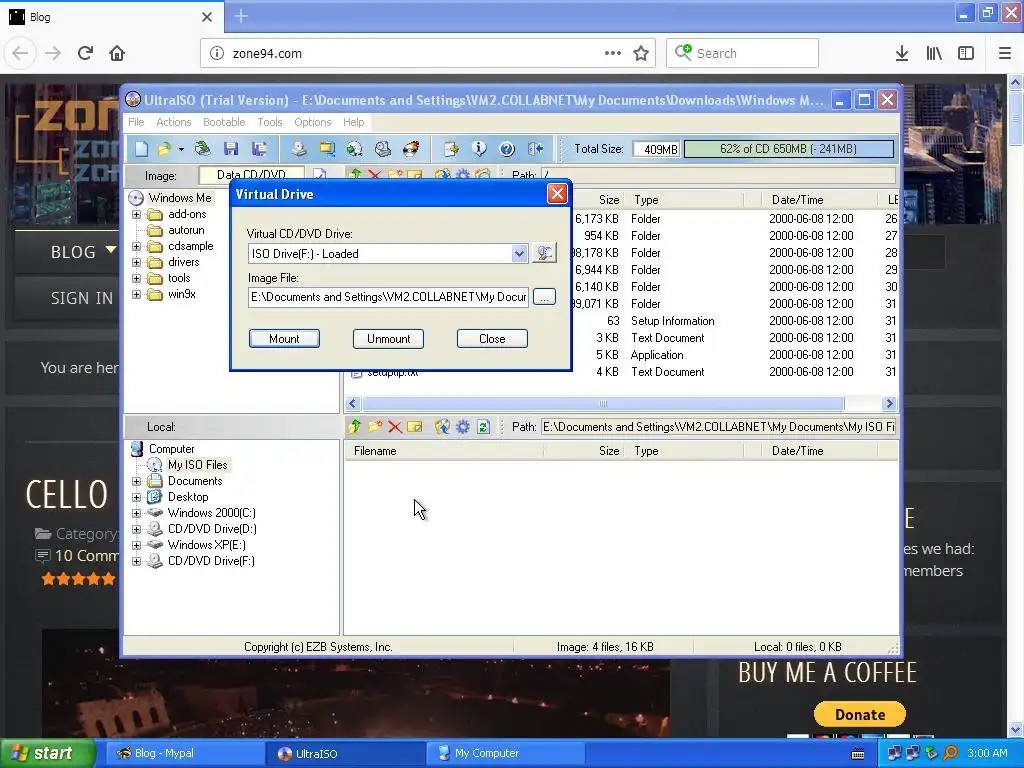Click the blue Information toolbar icon

click(479, 149)
